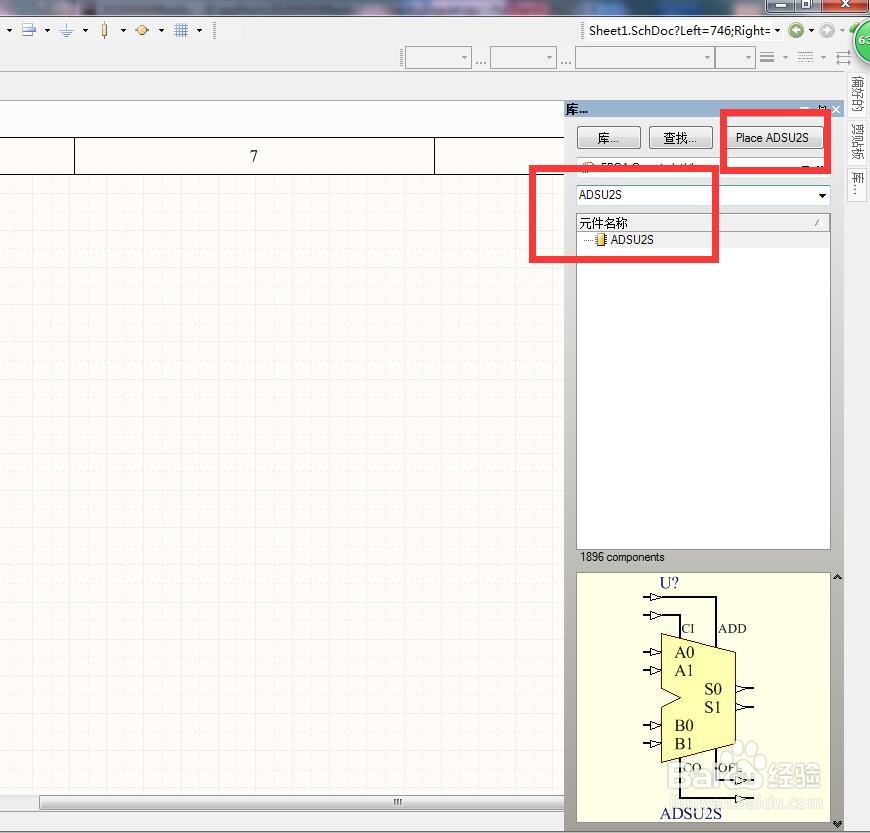This screenshot has width=870, height=833.
Task: Click the horizontal schematic scrollbar thumb
Action: click(x=302, y=802)
